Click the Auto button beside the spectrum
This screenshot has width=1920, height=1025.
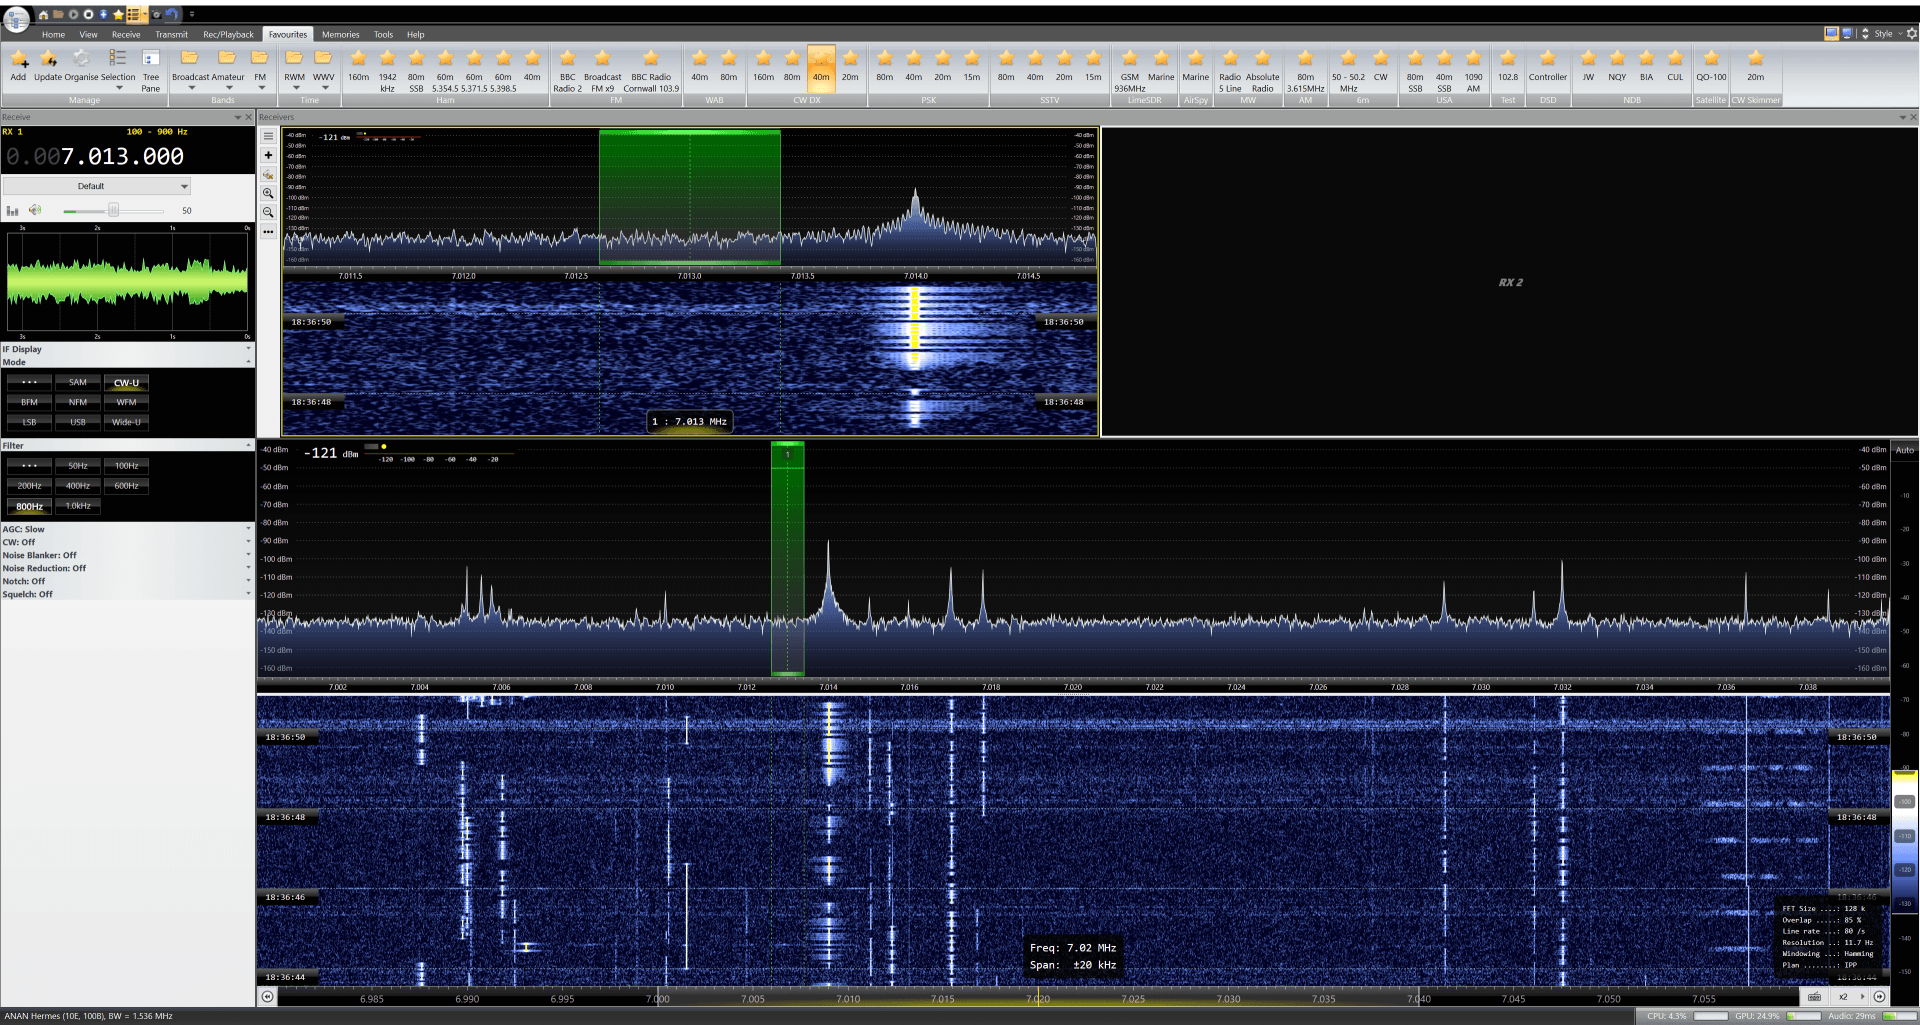coord(1905,450)
